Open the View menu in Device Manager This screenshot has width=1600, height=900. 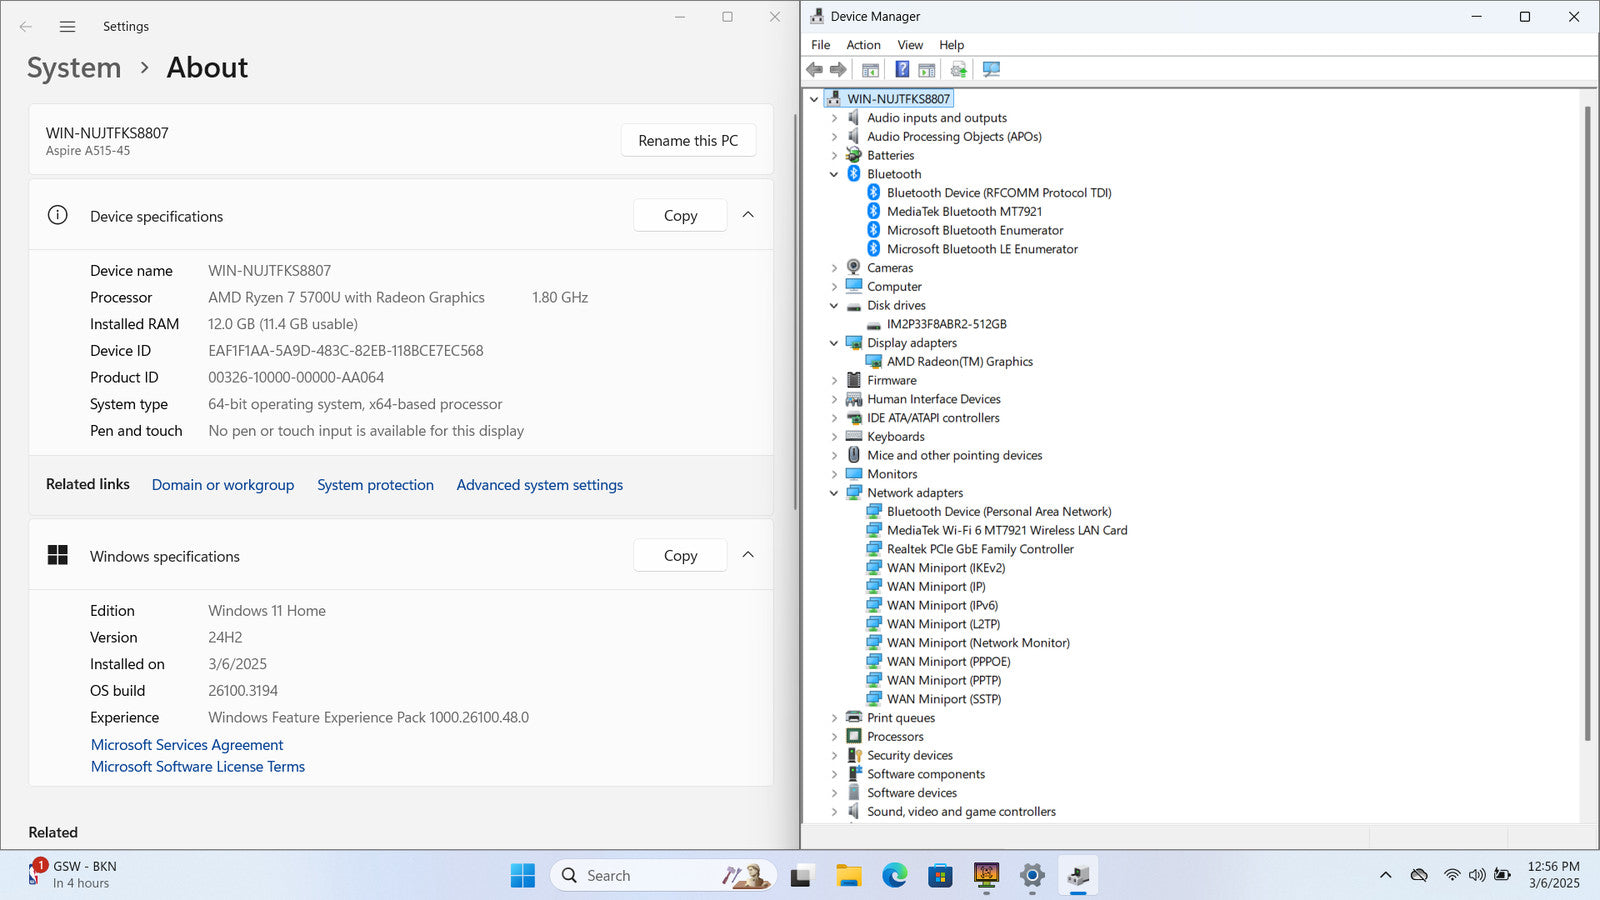pos(909,45)
